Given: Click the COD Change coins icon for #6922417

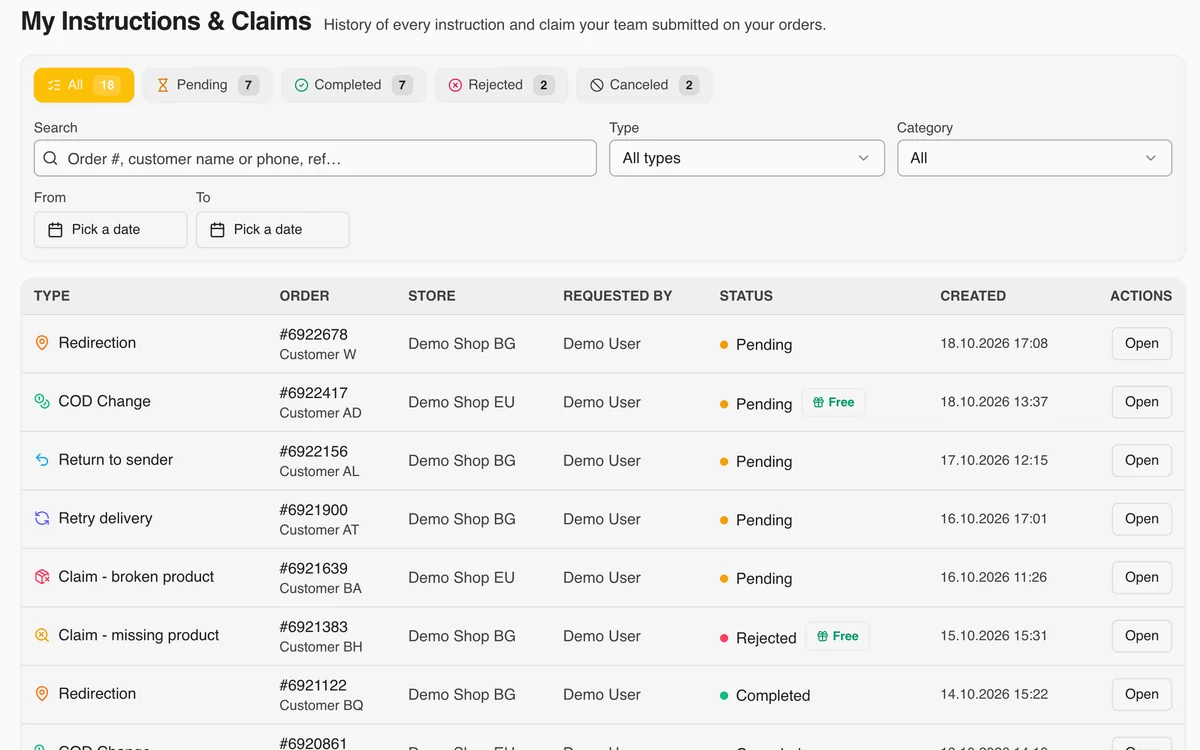Looking at the screenshot, I should 42,401.
